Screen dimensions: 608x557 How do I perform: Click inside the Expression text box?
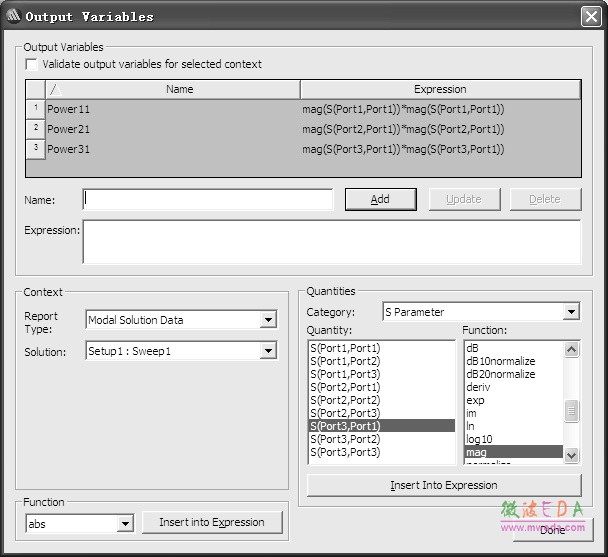(x=331, y=242)
